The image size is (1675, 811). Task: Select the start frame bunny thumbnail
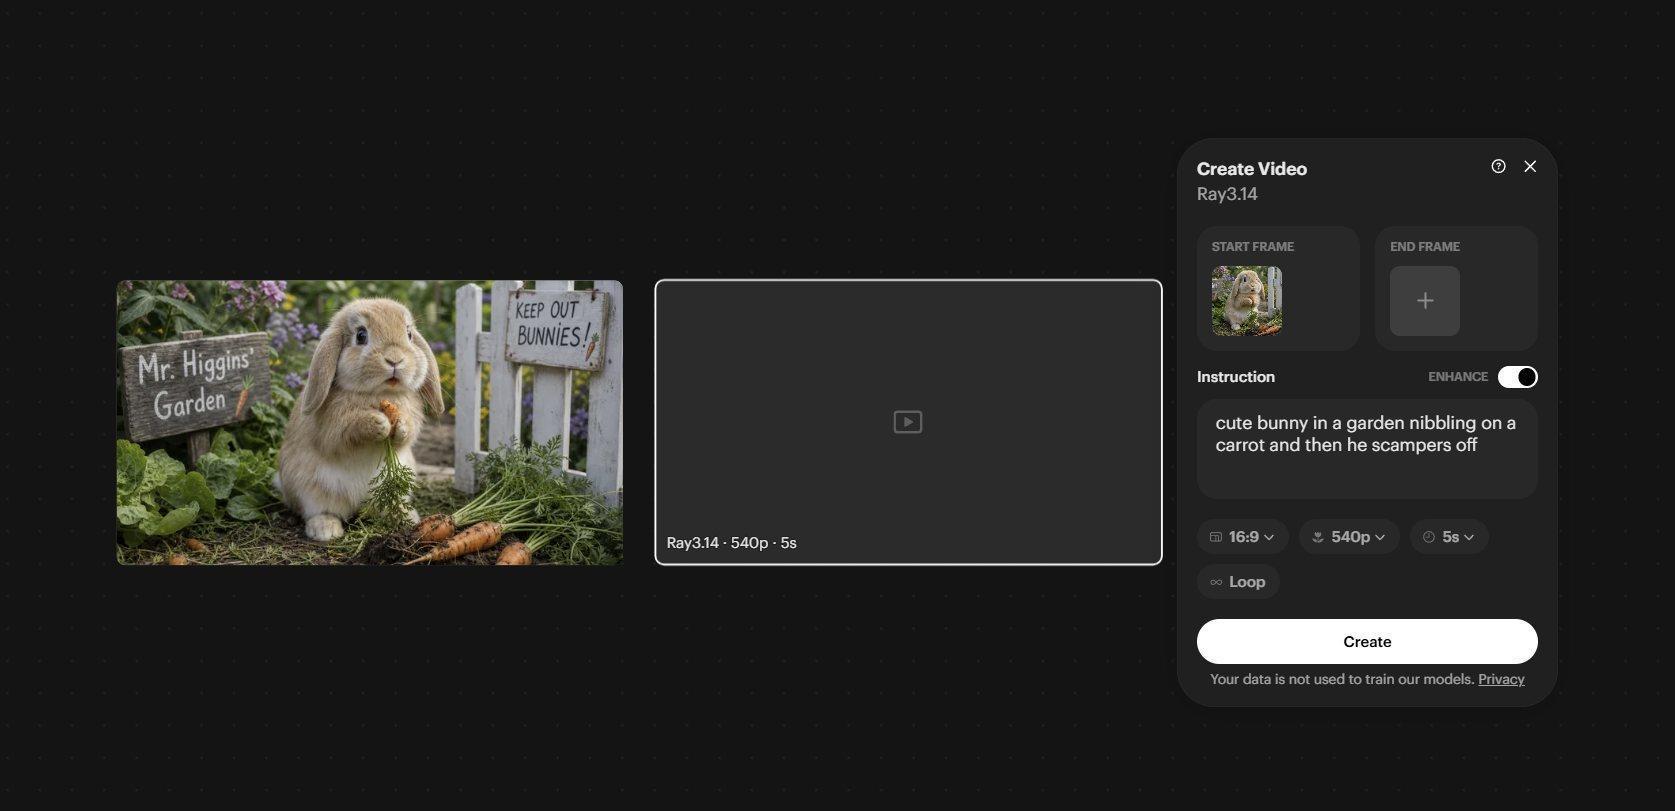point(1247,300)
